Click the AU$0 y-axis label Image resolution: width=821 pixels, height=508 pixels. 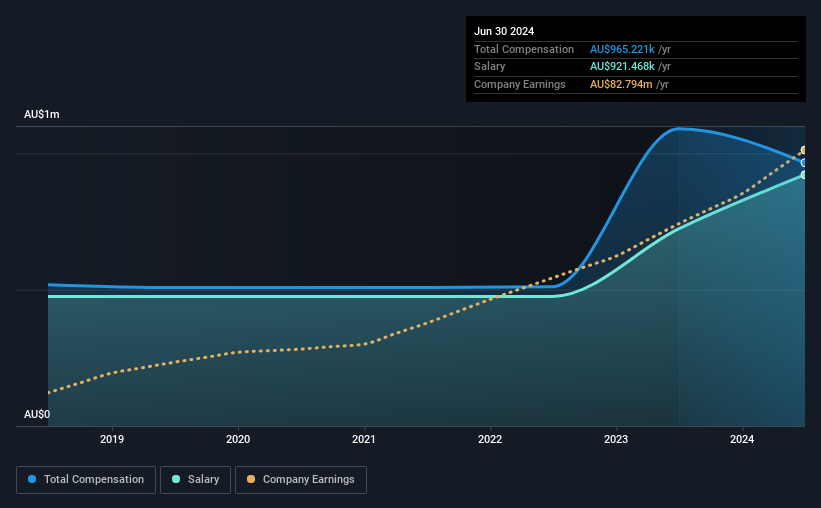[37, 414]
